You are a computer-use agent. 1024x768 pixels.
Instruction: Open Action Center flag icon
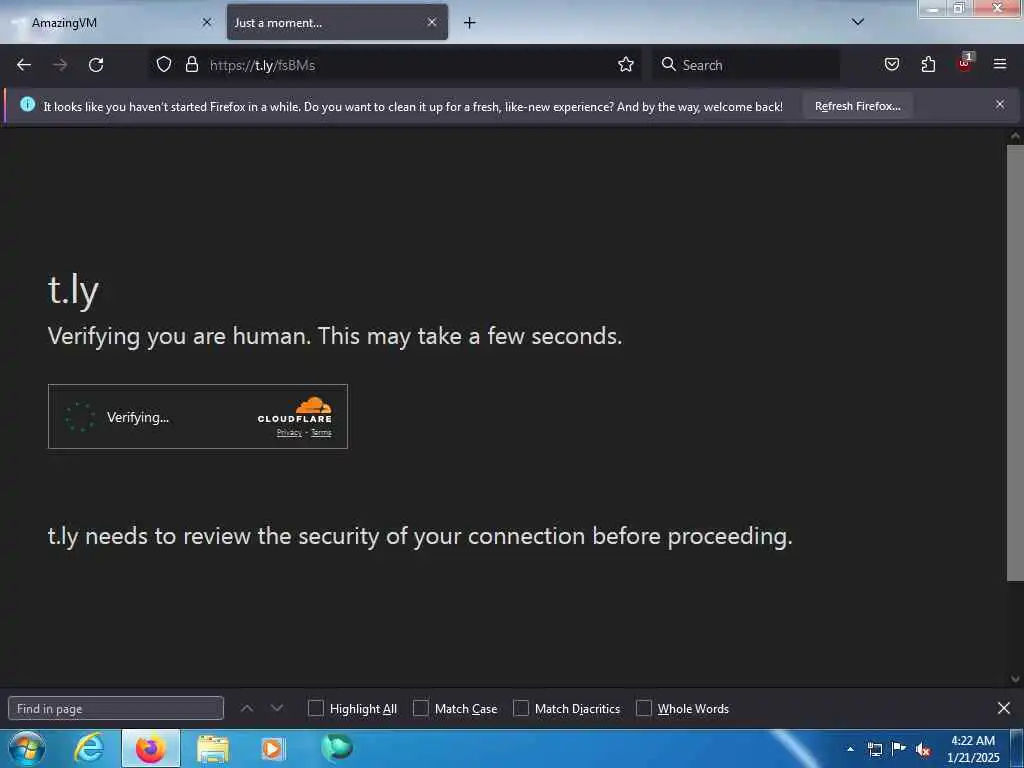[899, 748]
